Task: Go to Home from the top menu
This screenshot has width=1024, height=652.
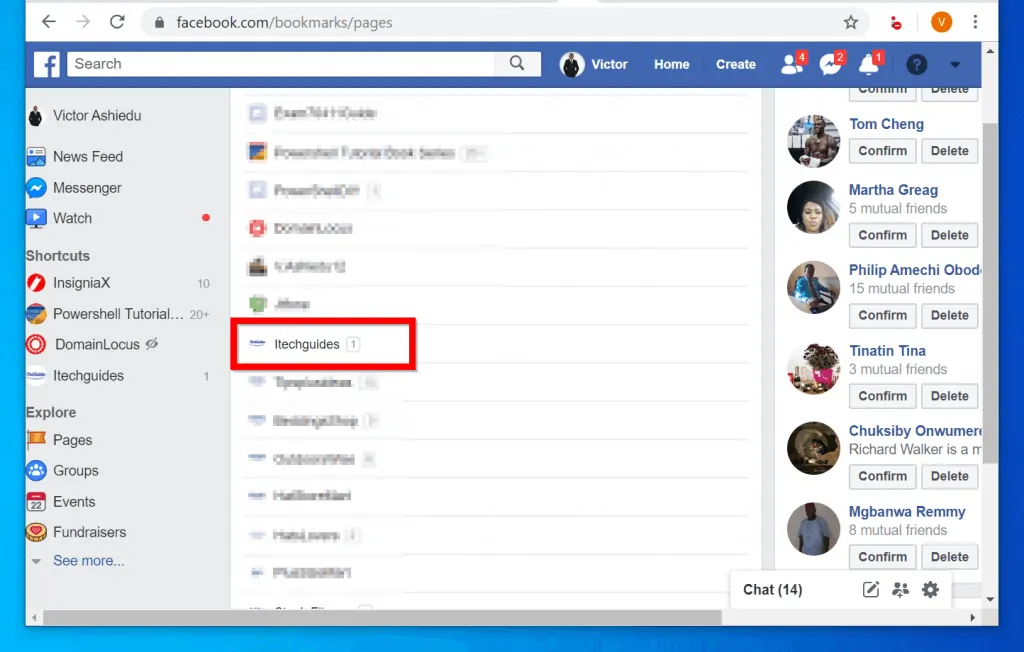Action: 671,64
